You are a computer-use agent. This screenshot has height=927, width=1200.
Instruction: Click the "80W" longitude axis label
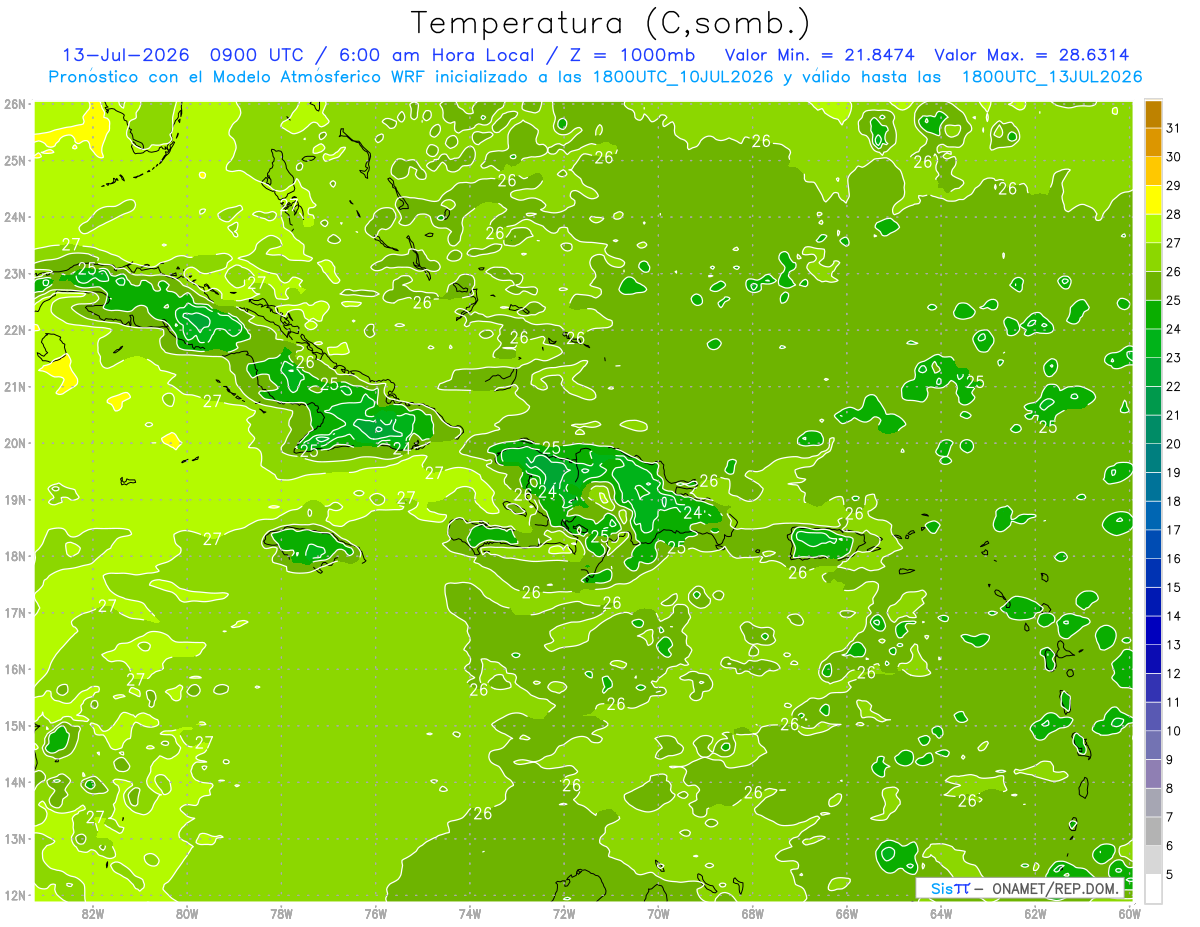pyautogui.click(x=187, y=913)
